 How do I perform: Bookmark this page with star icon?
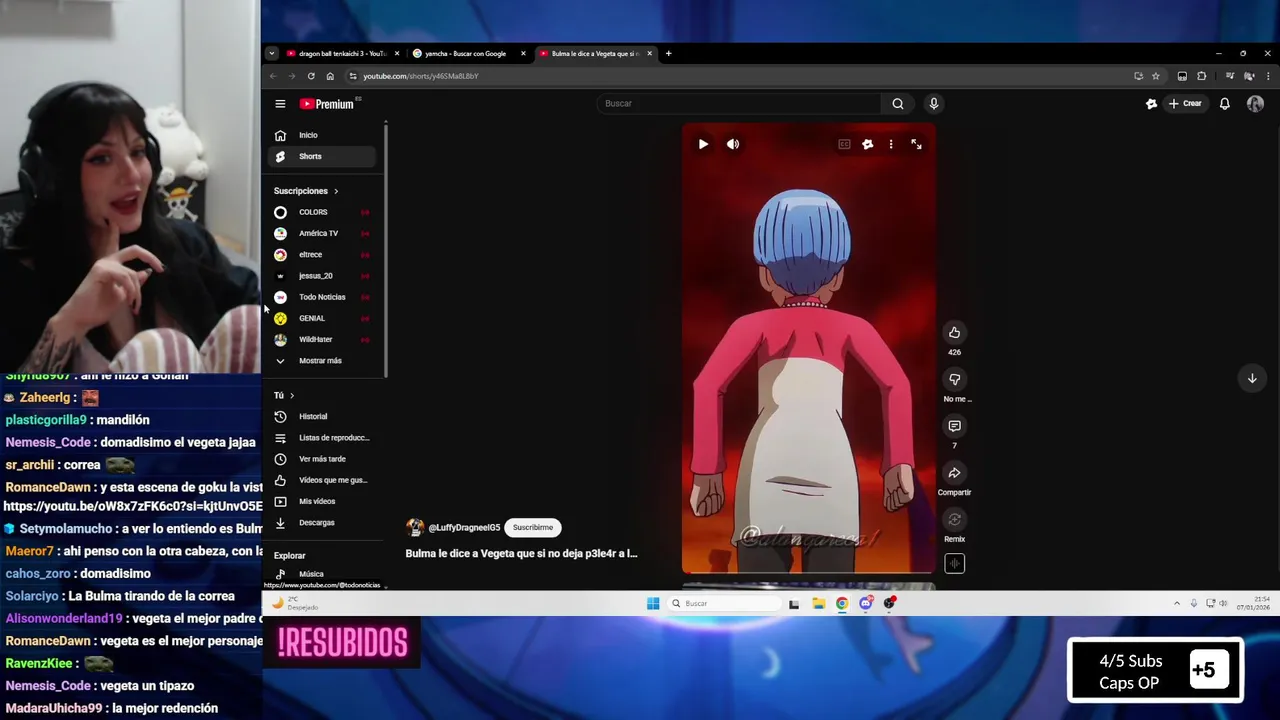pyautogui.click(x=1156, y=76)
